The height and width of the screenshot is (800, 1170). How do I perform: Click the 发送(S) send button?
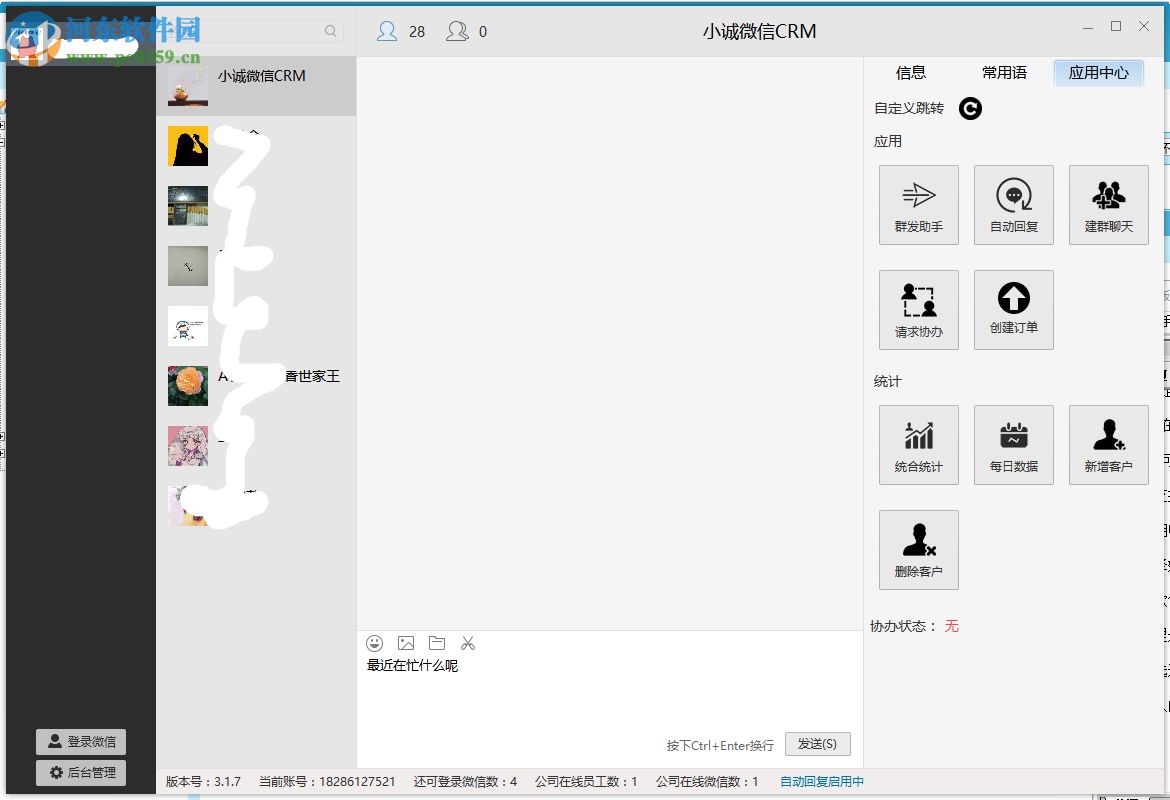pyautogui.click(x=818, y=744)
